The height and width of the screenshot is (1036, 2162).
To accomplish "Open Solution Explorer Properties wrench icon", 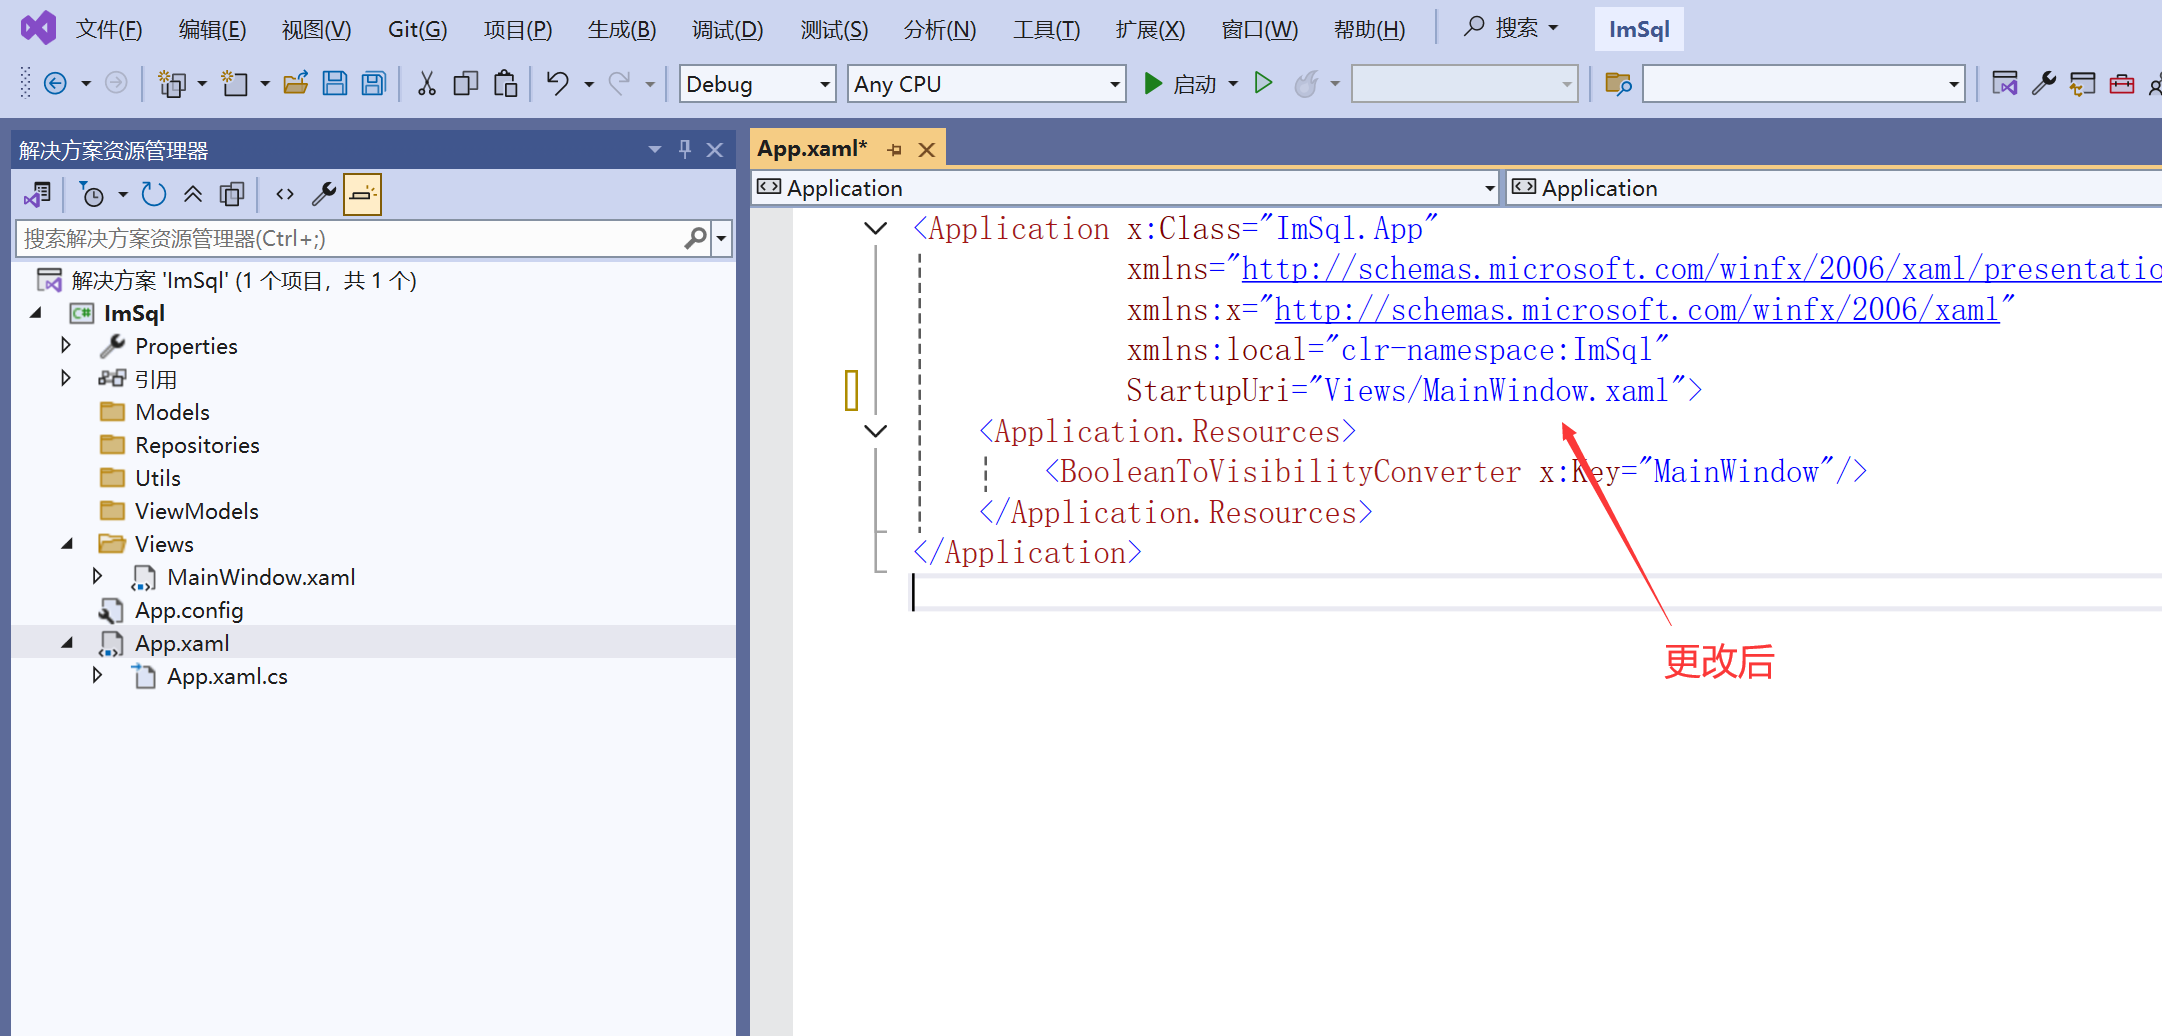I will [x=323, y=193].
